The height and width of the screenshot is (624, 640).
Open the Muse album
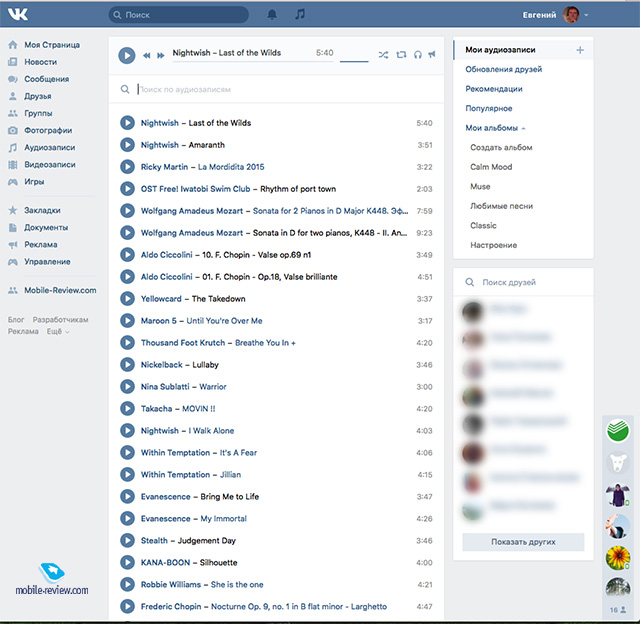point(480,187)
